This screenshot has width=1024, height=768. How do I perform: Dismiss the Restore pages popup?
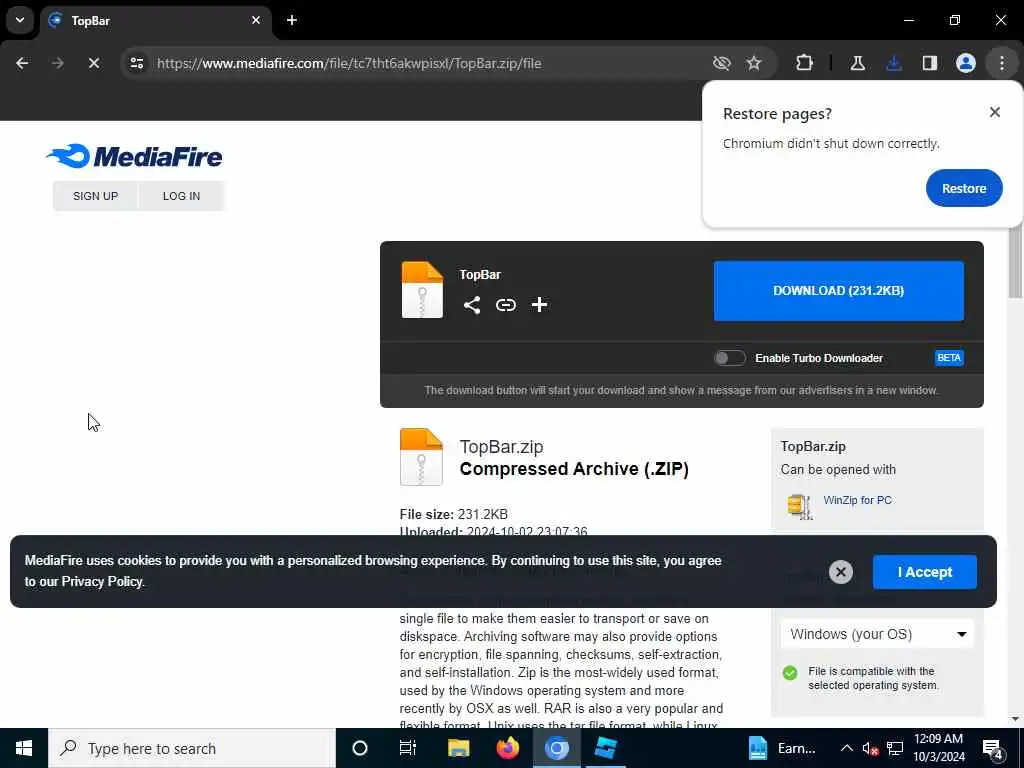[x=995, y=112]
